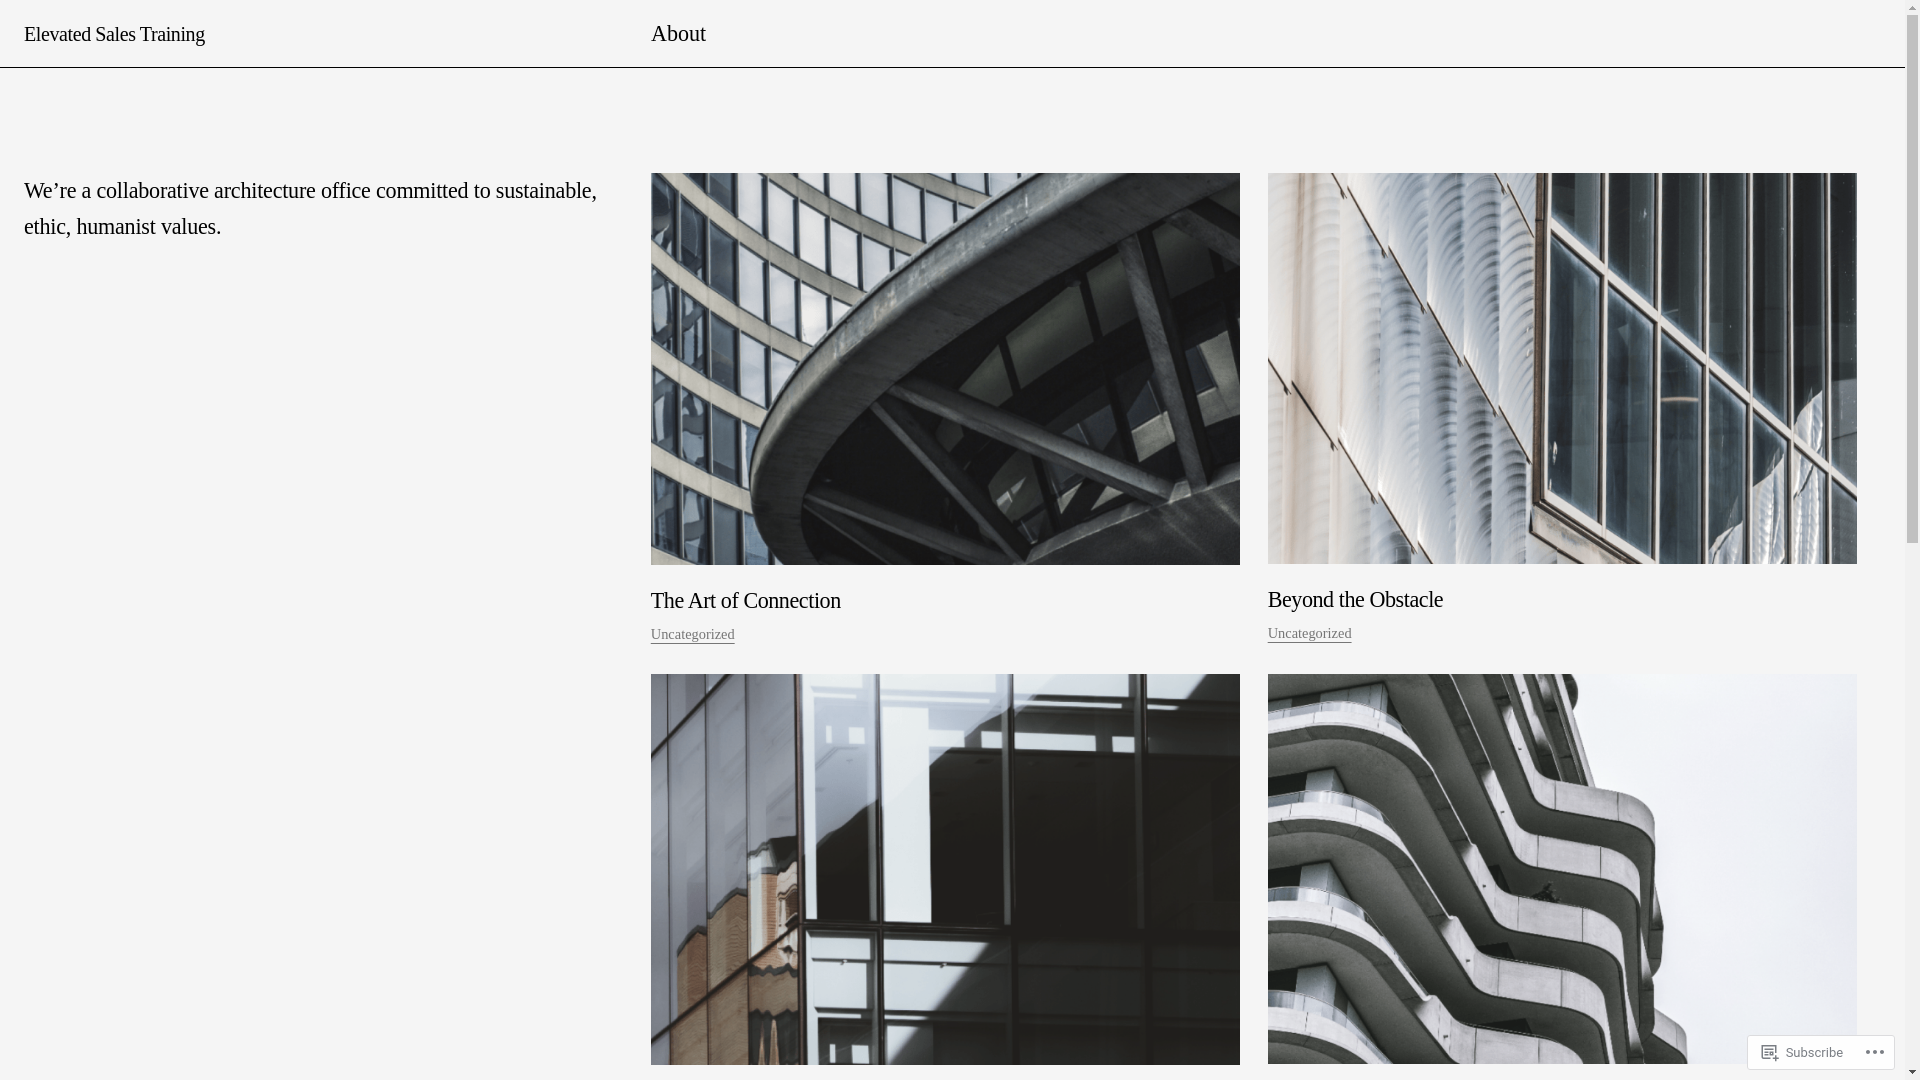
Task: Open the About menu item
Action: tap(678, 34)
